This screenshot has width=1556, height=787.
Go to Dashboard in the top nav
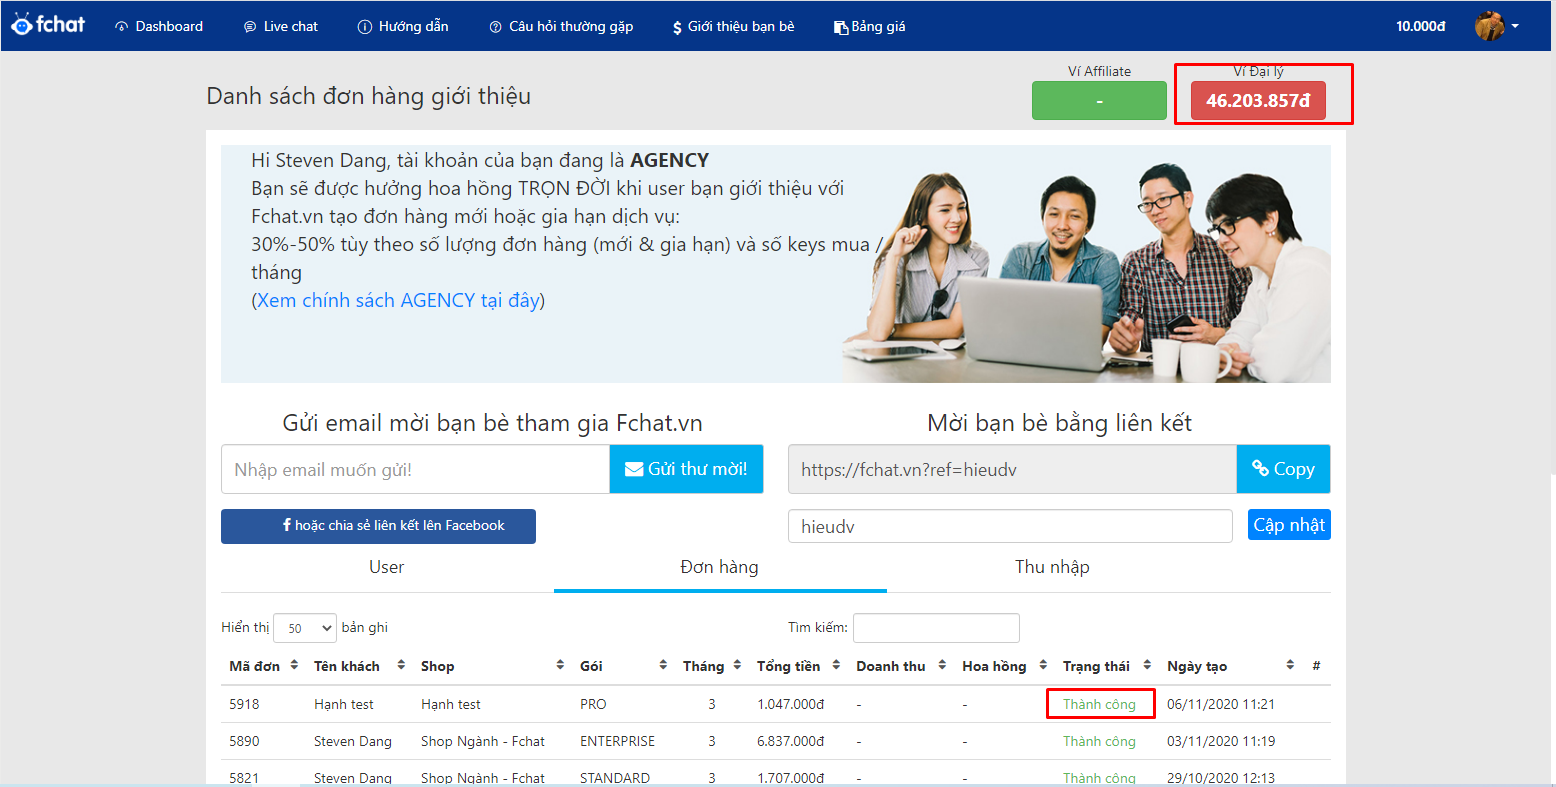click(159, 26)
